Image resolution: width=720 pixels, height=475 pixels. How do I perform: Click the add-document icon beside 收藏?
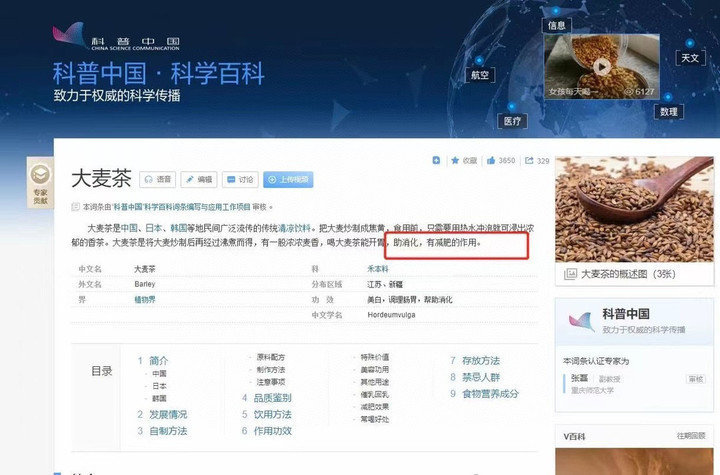pos(436,160)
